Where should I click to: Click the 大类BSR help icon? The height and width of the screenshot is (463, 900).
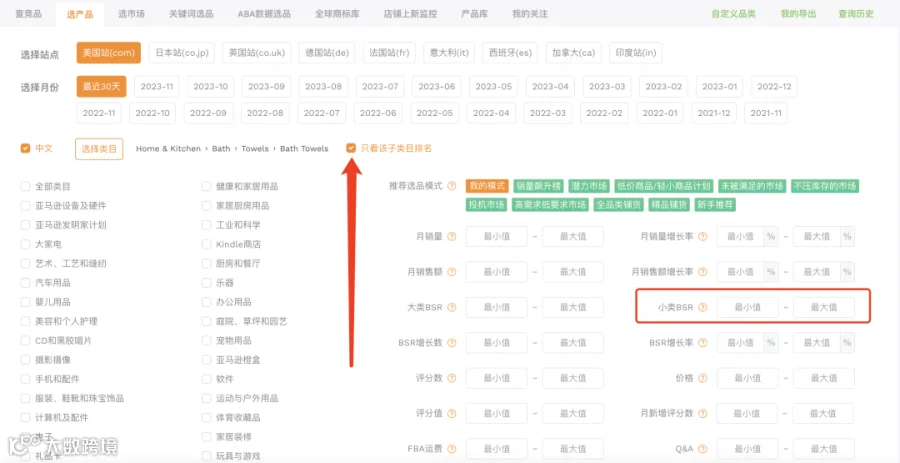(x=452, y=308)
